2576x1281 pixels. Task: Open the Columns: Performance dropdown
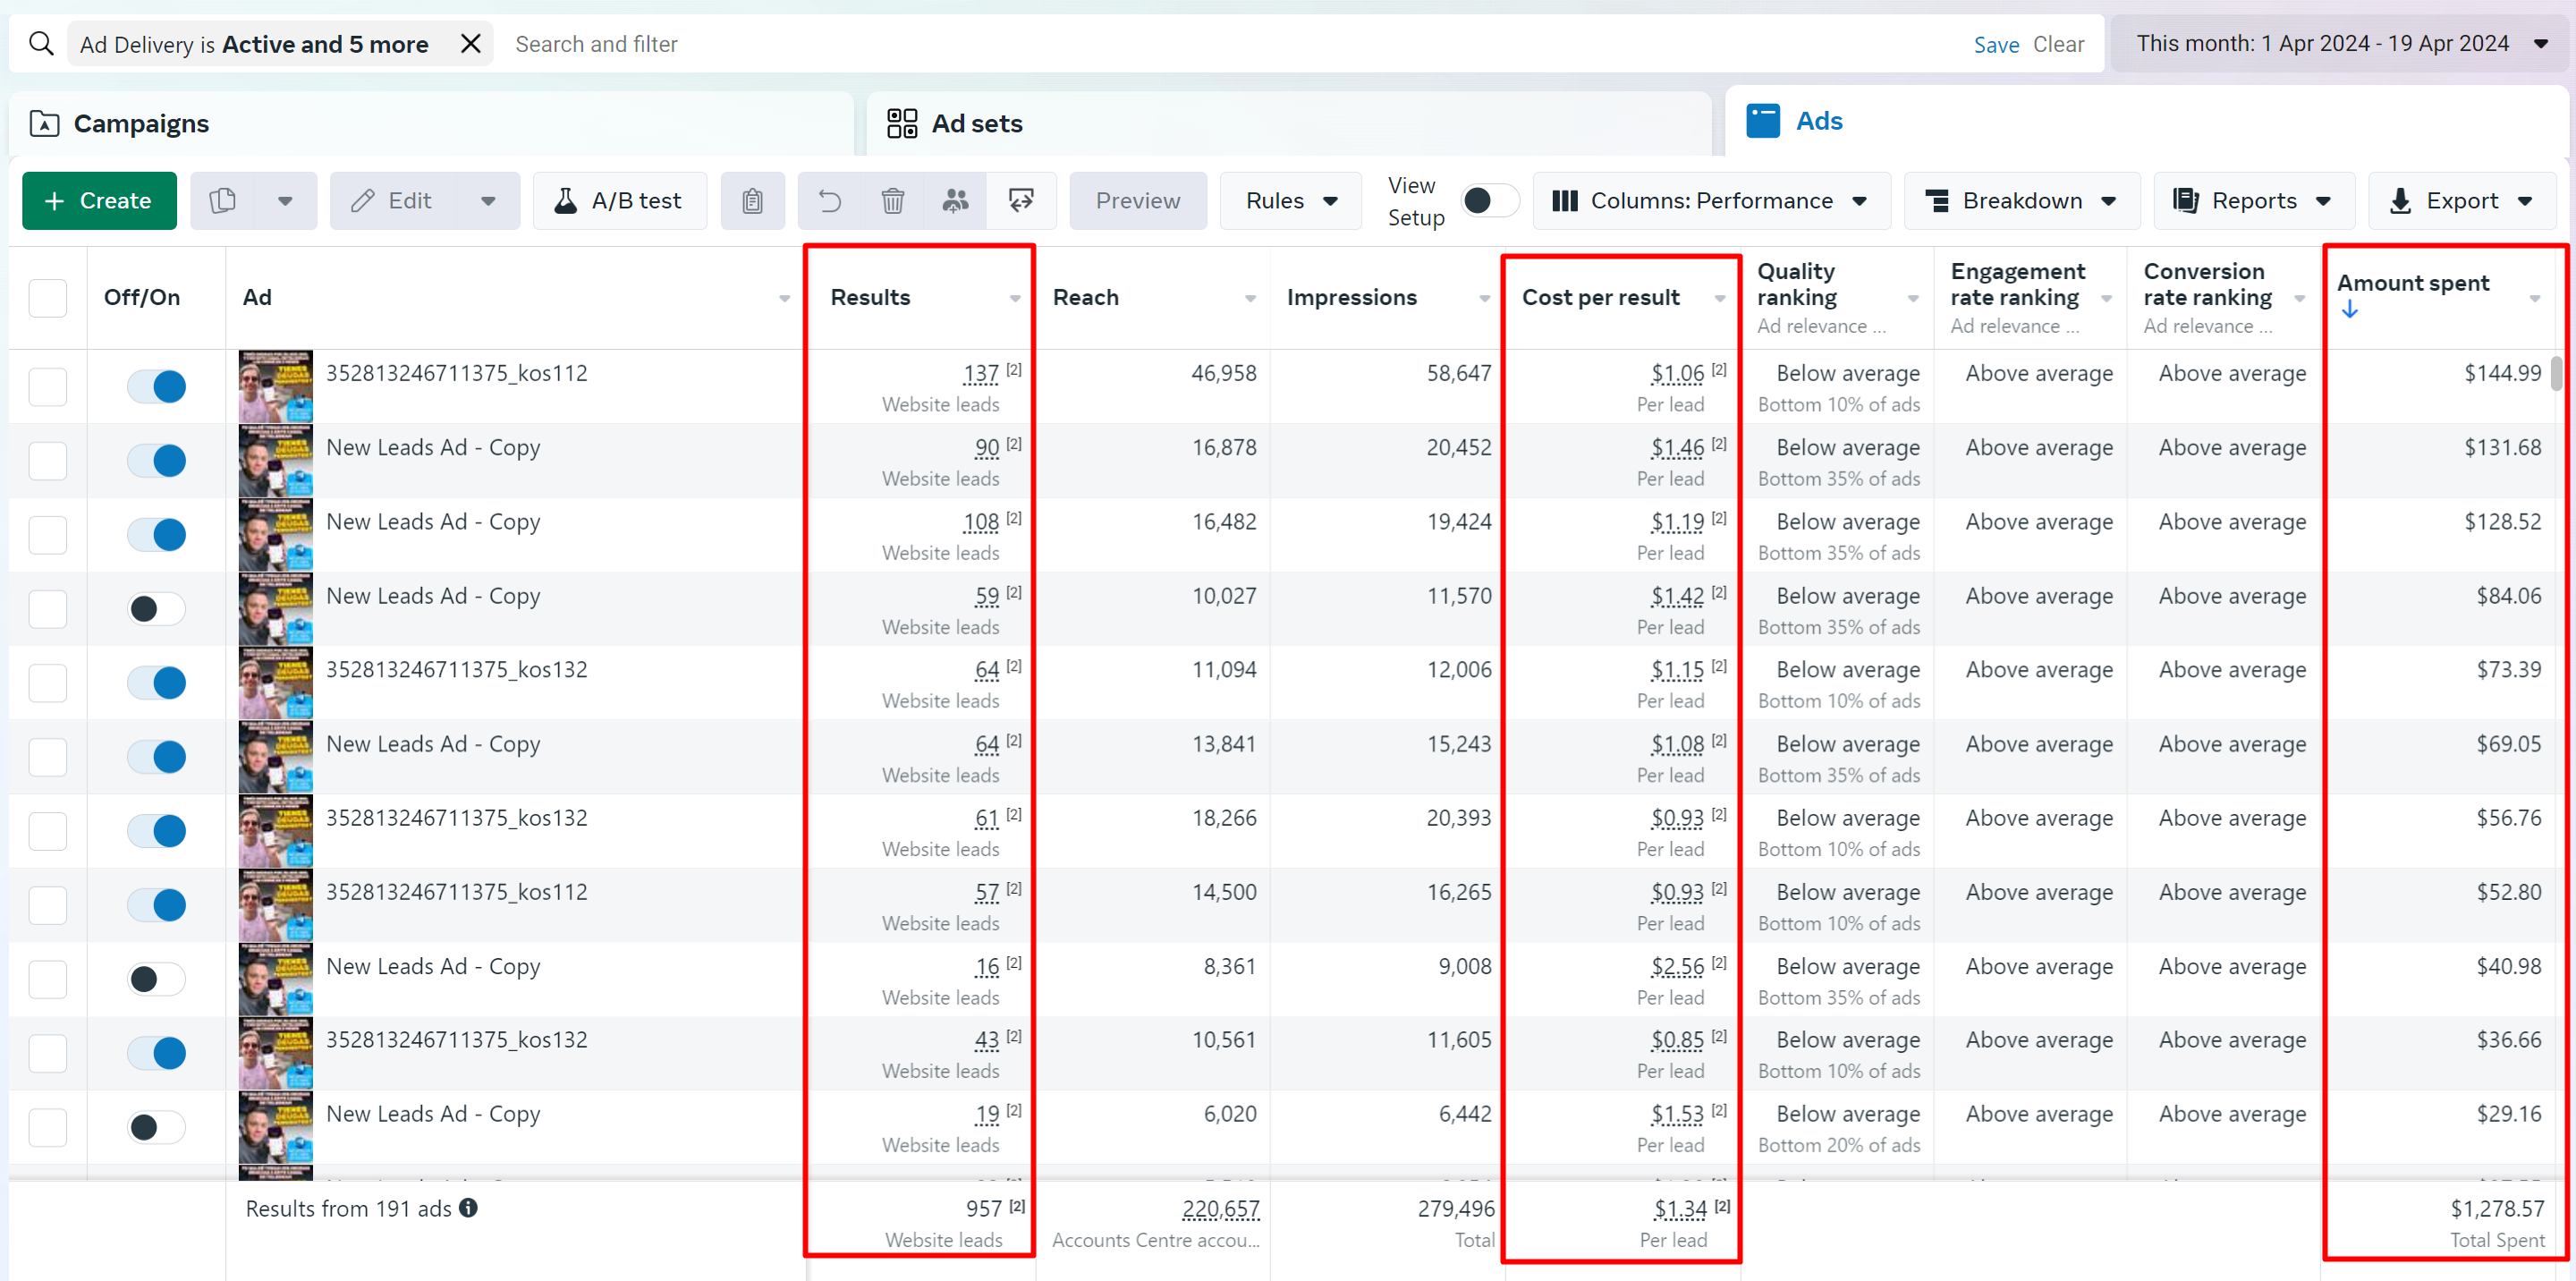(1711, 201)
